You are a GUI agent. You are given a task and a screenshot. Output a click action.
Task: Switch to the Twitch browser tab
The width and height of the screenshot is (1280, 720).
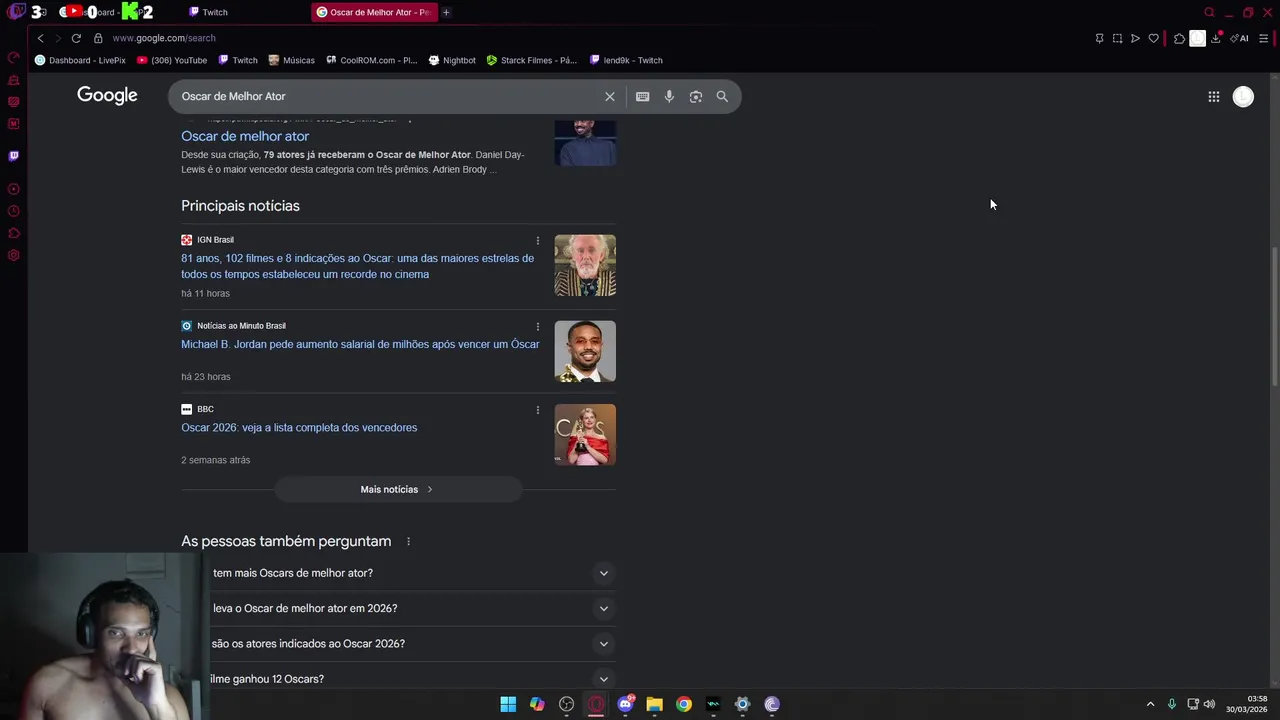209,12
